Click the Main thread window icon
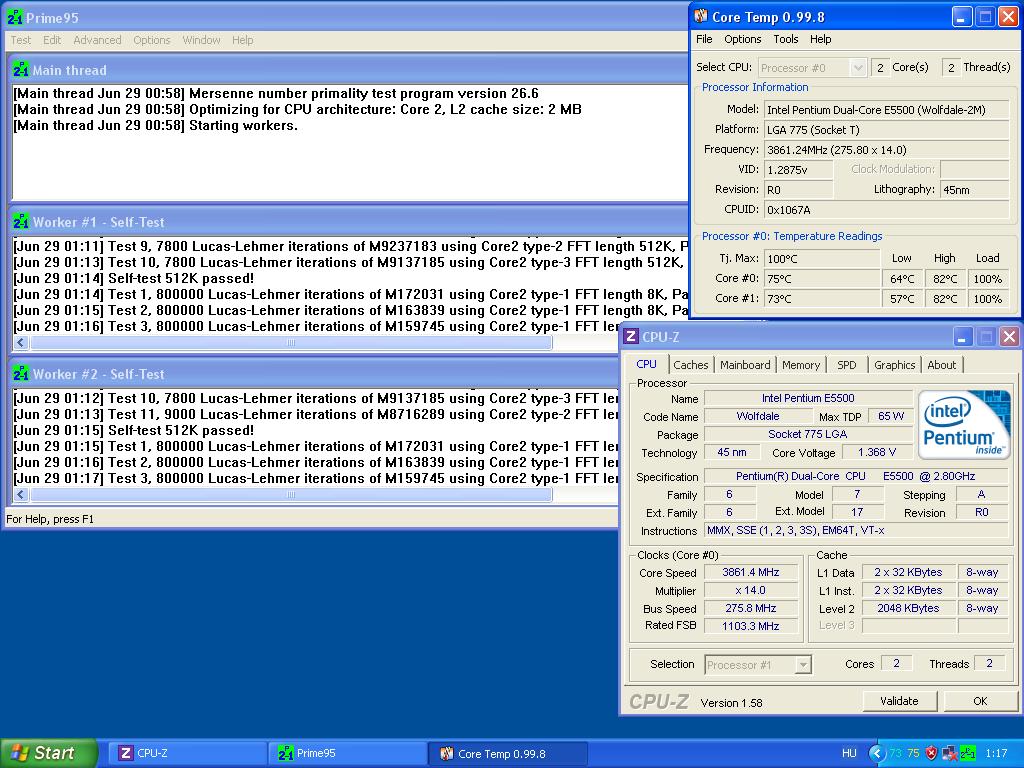1024x768 pixels. [x=20, y=70]
